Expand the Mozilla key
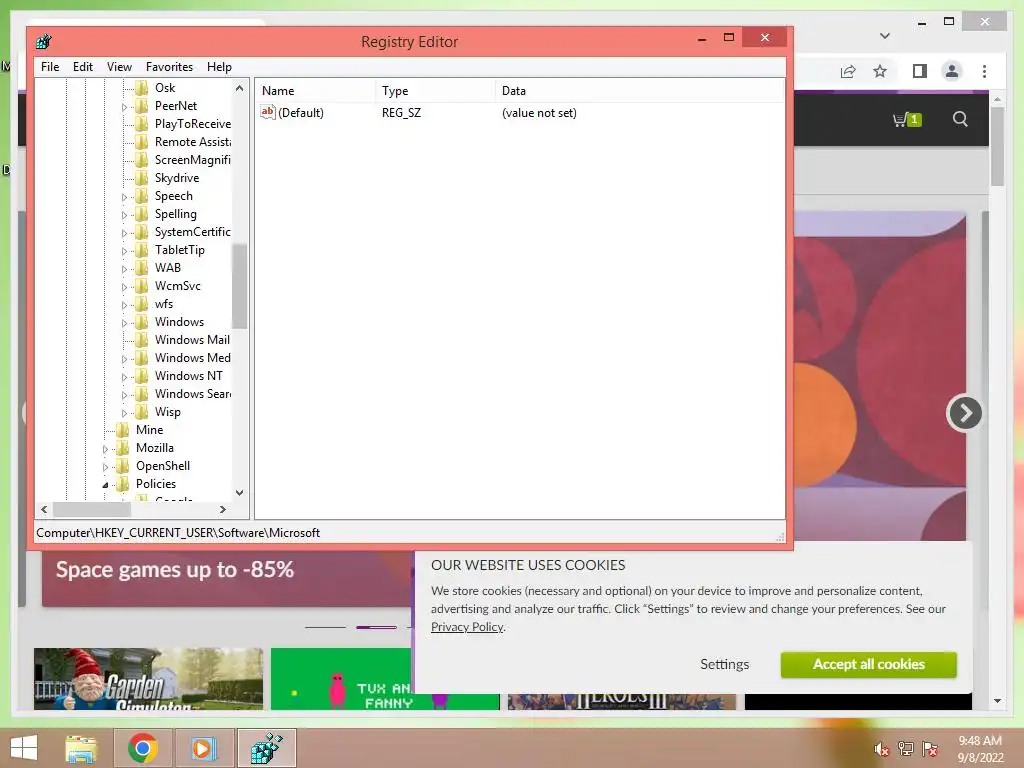The width and height of the screenshot is (1024, 768). (x=105, y=449)
